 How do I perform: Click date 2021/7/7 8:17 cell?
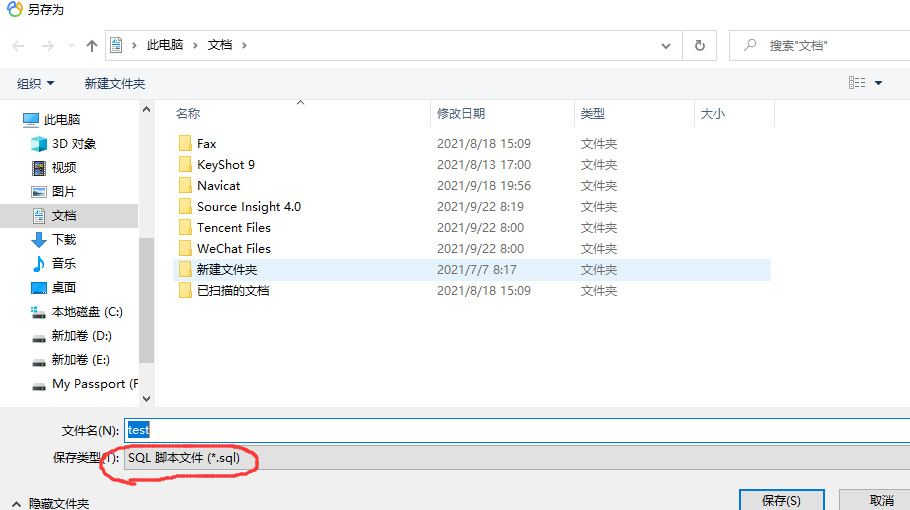[476, 269]
